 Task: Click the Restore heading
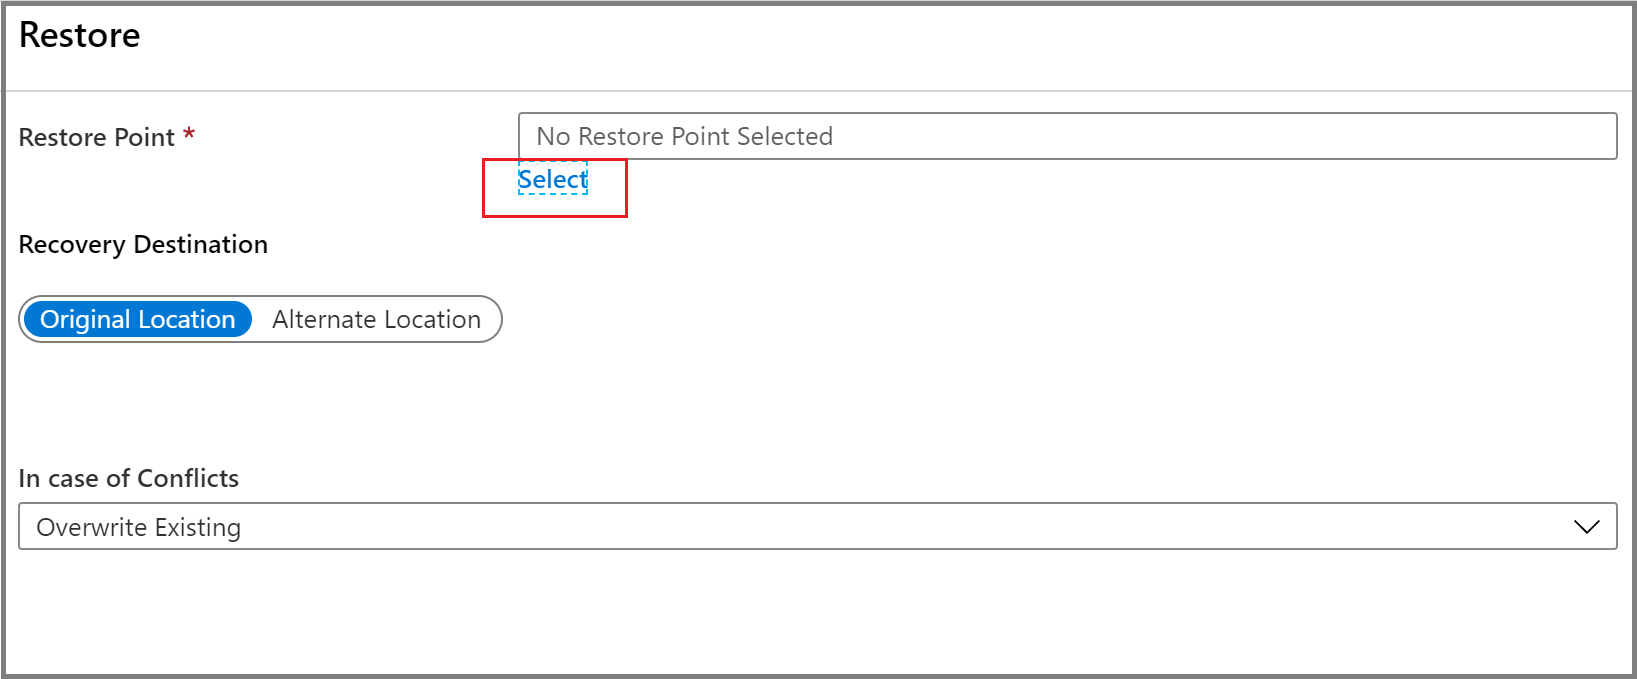[x=79, y=36]
